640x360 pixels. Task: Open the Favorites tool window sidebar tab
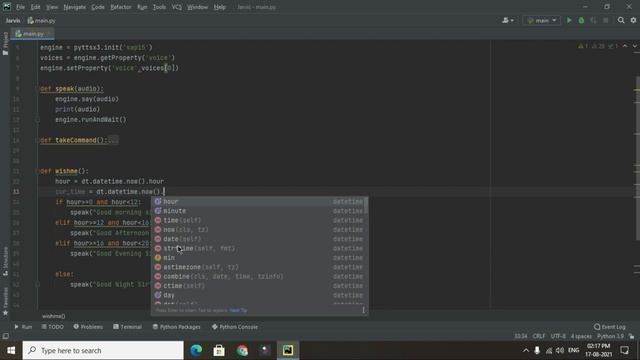click(5, 301)
